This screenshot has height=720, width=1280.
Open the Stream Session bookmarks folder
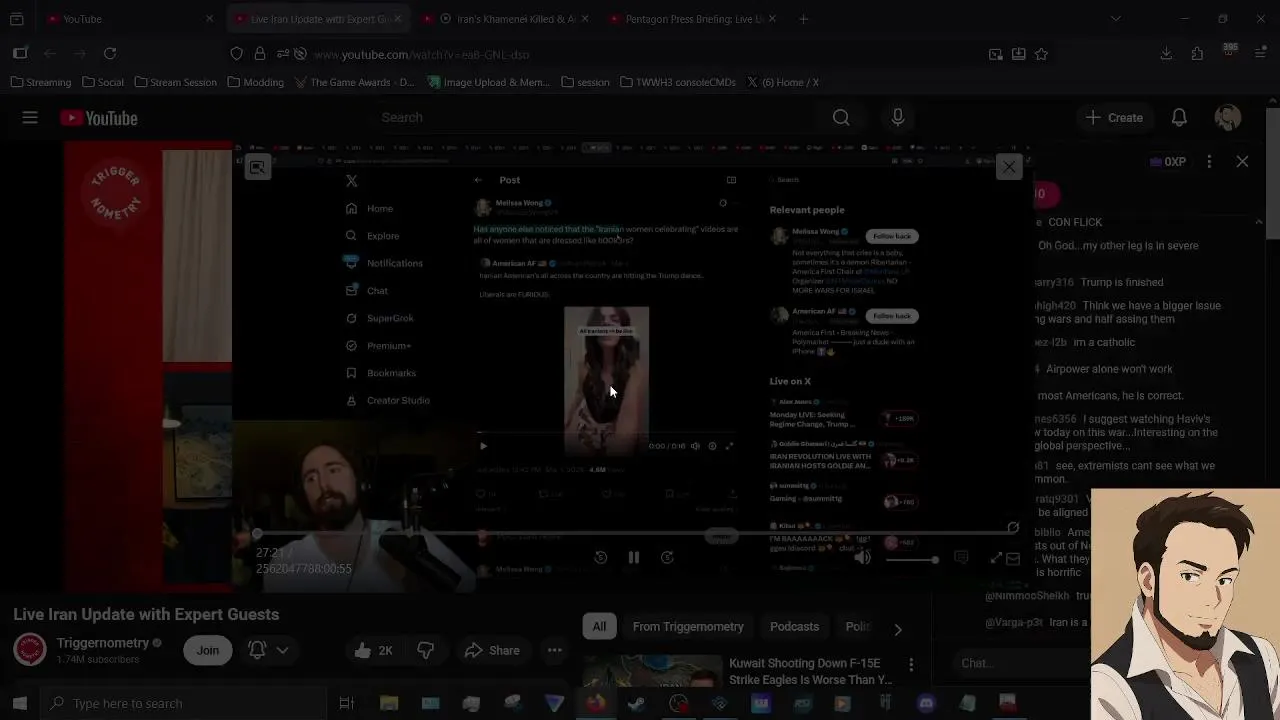[x=175, y=82]
